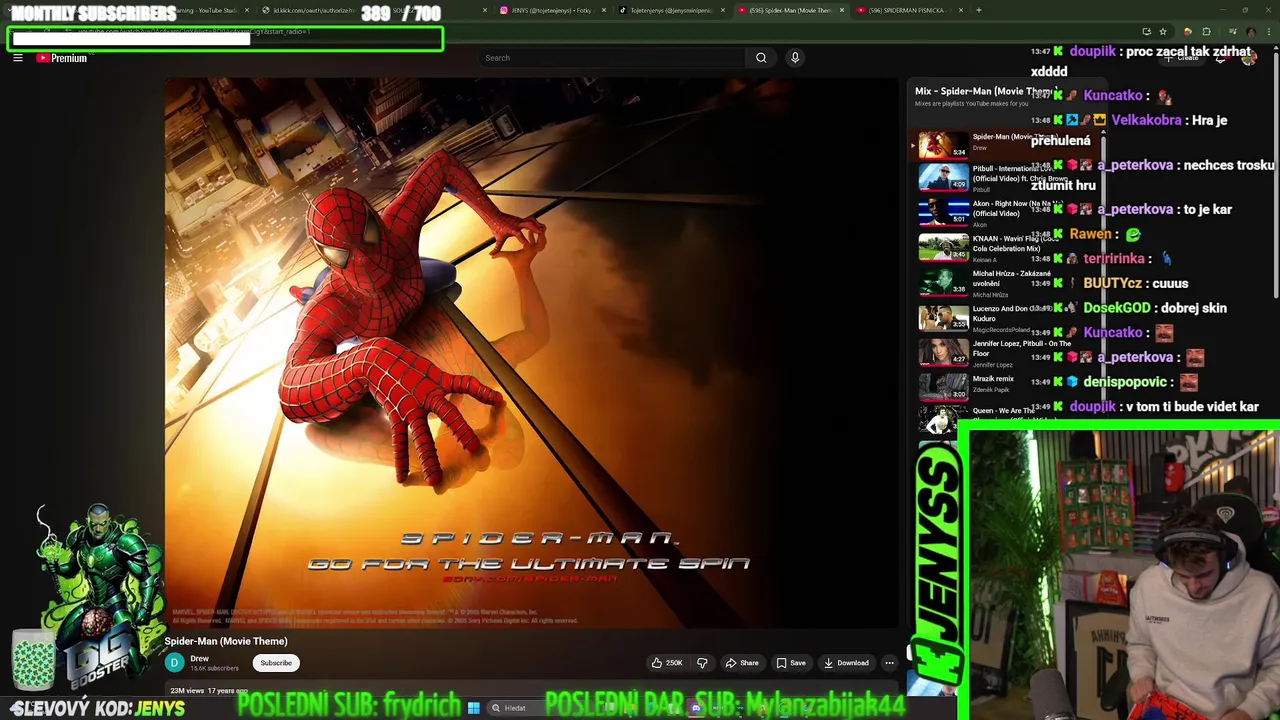Click the Spider-Man video player
The image size is (1280, 720).
click(x=531, y=352)
